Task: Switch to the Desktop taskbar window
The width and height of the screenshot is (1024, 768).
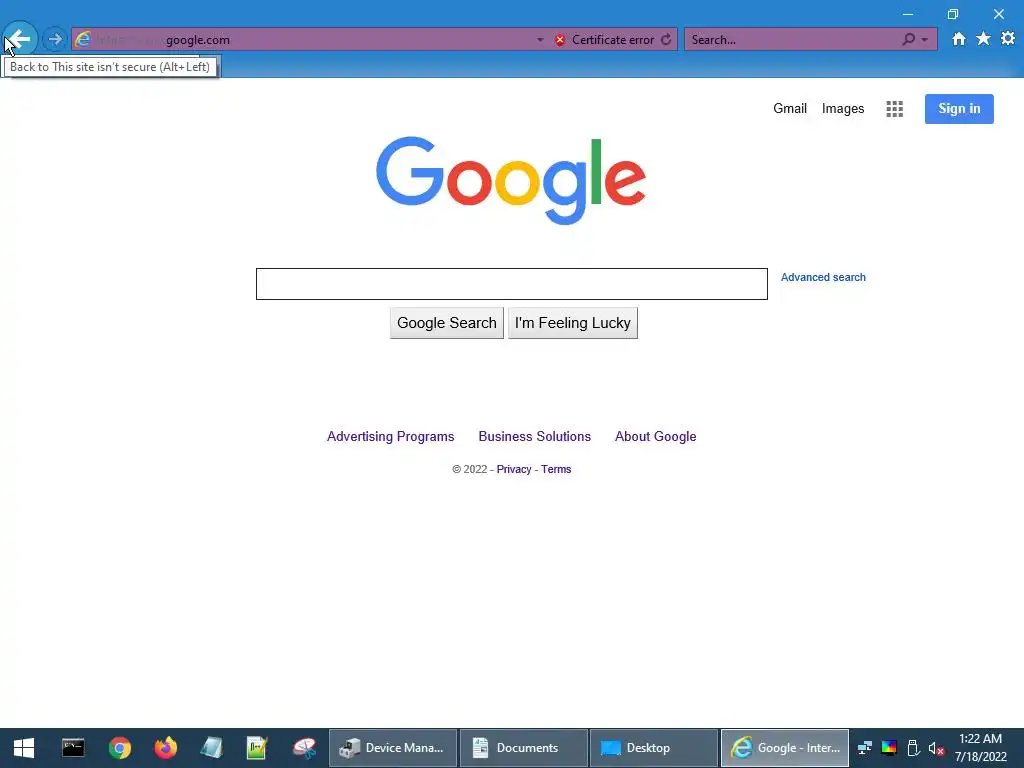Action: point(654,748)
